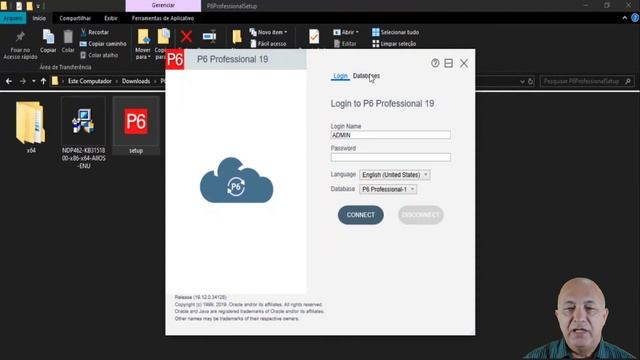The height and width of the screenshot is (360, 640).
Task: Open Ferramentas de Aplicativo tab
Action: point(163,18)
